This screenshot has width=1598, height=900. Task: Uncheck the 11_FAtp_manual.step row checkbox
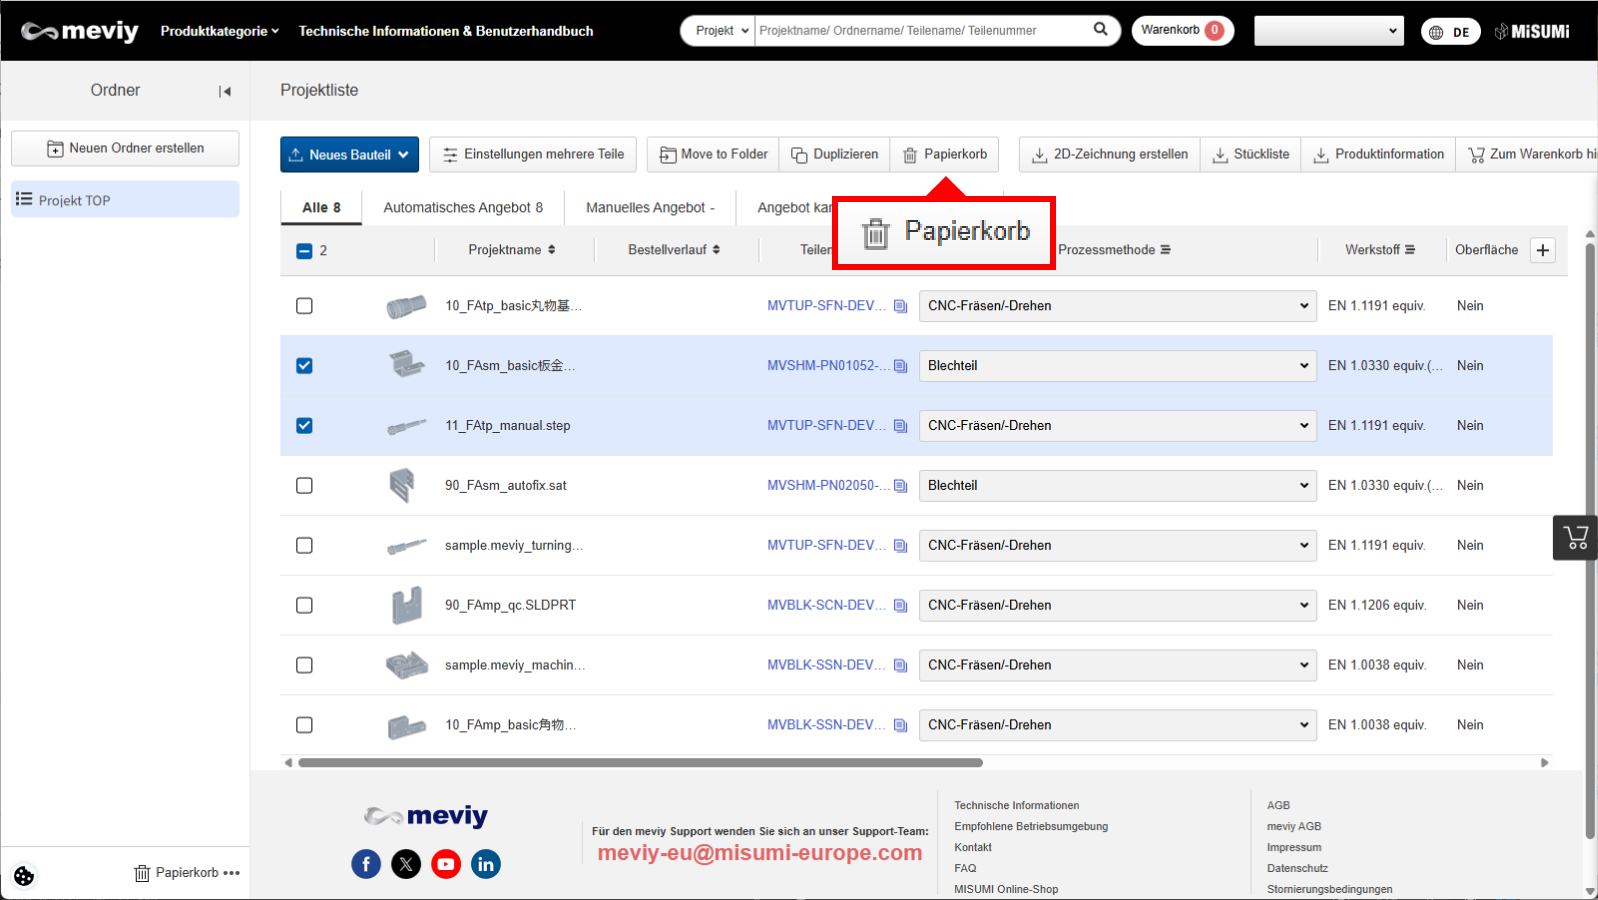pyautogui.click(x=305, y=426)
